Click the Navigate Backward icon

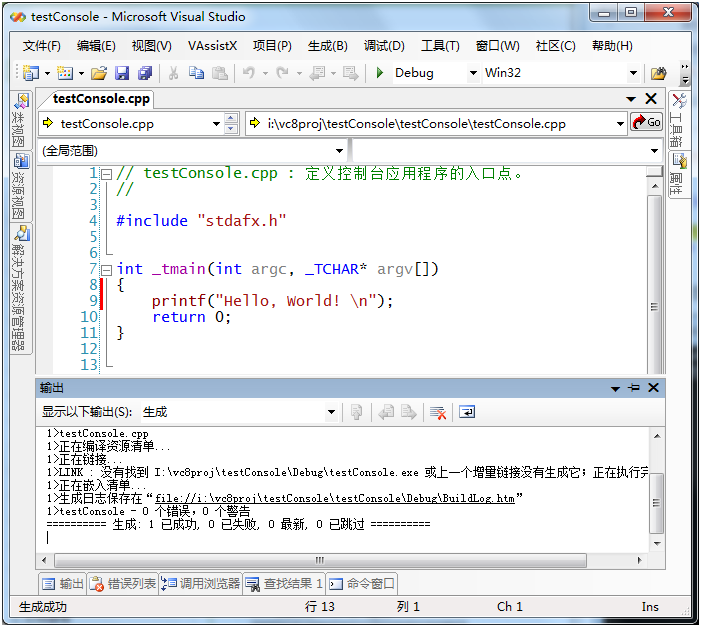tap(317, 73)
